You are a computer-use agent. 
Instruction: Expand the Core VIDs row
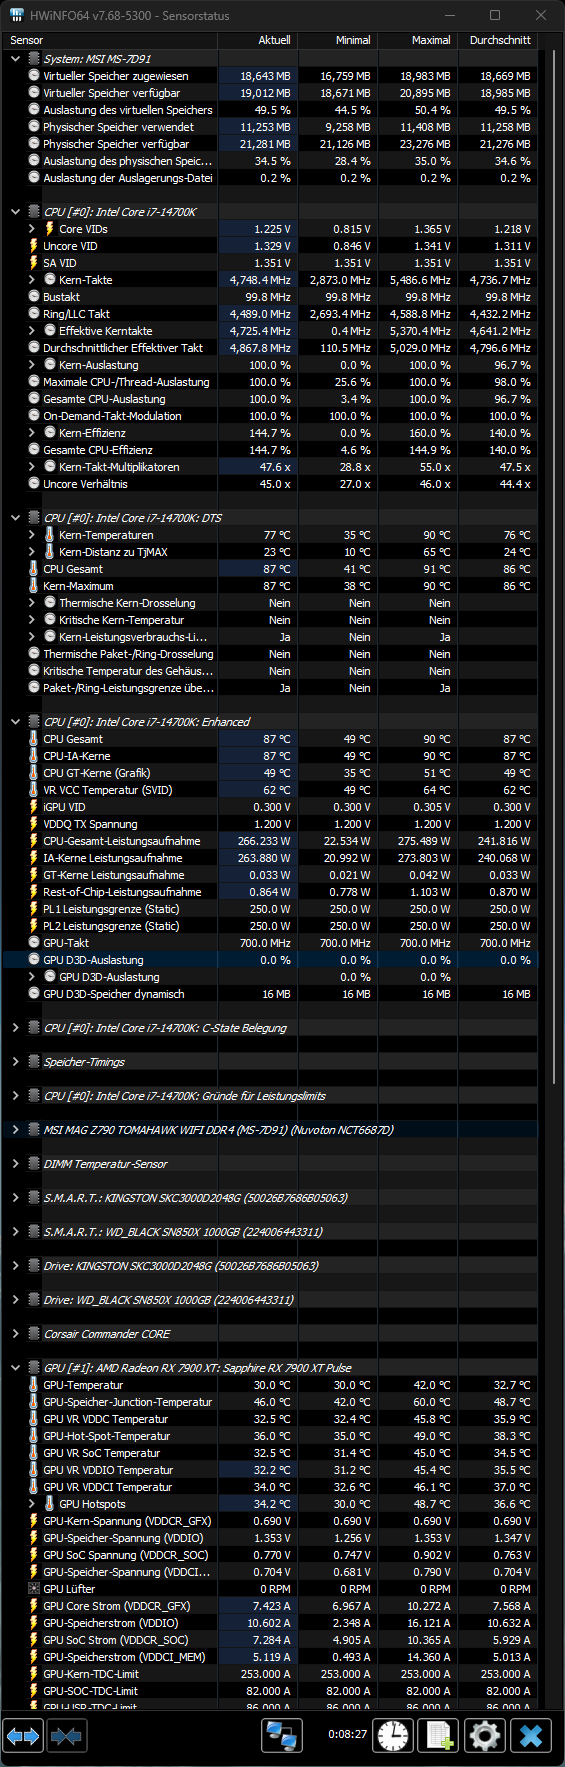click(31, 229)
